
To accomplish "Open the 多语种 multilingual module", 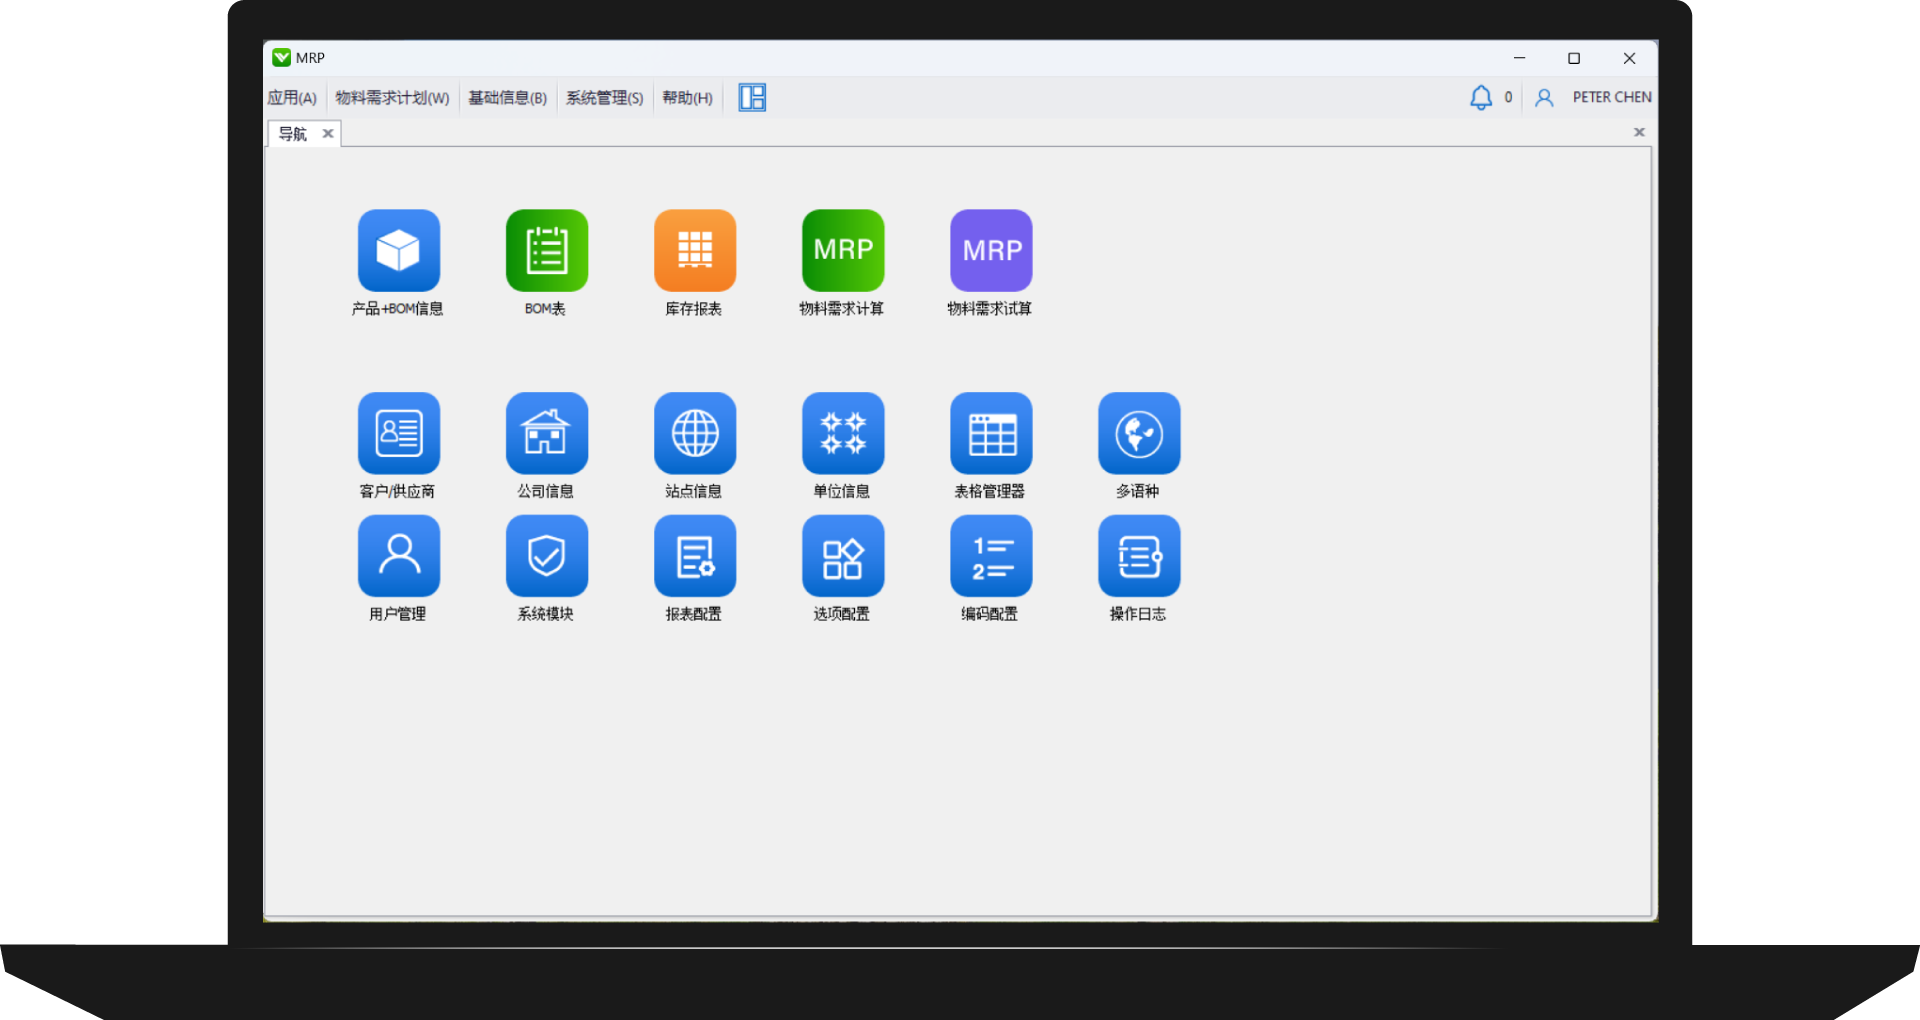I will (x=1138, y=433).
